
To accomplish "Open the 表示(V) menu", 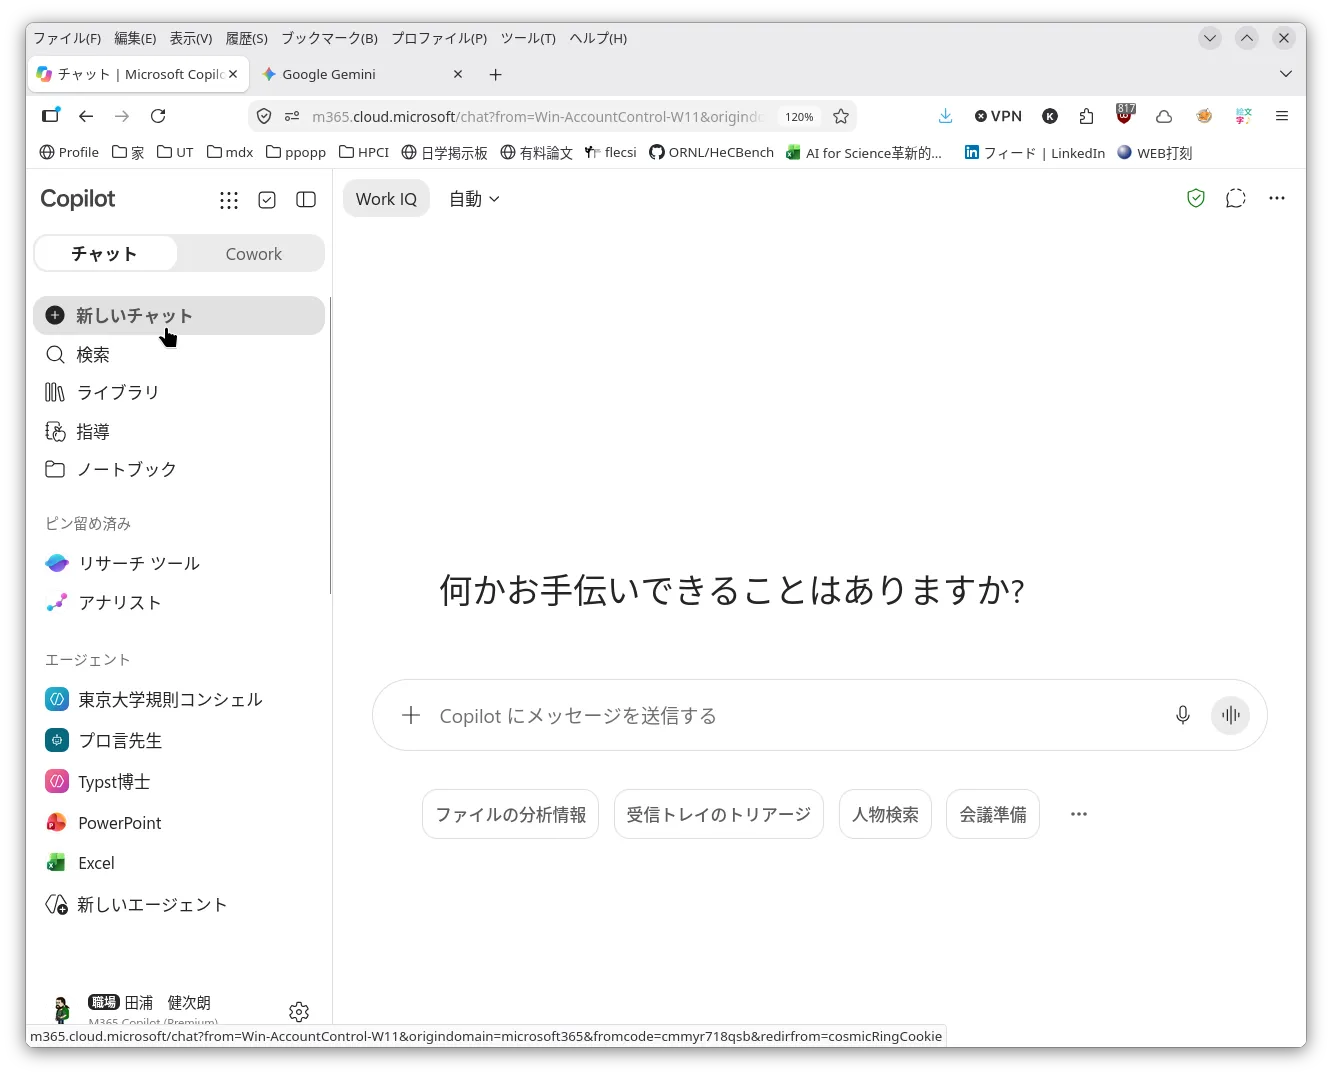I will click(191, 38).
